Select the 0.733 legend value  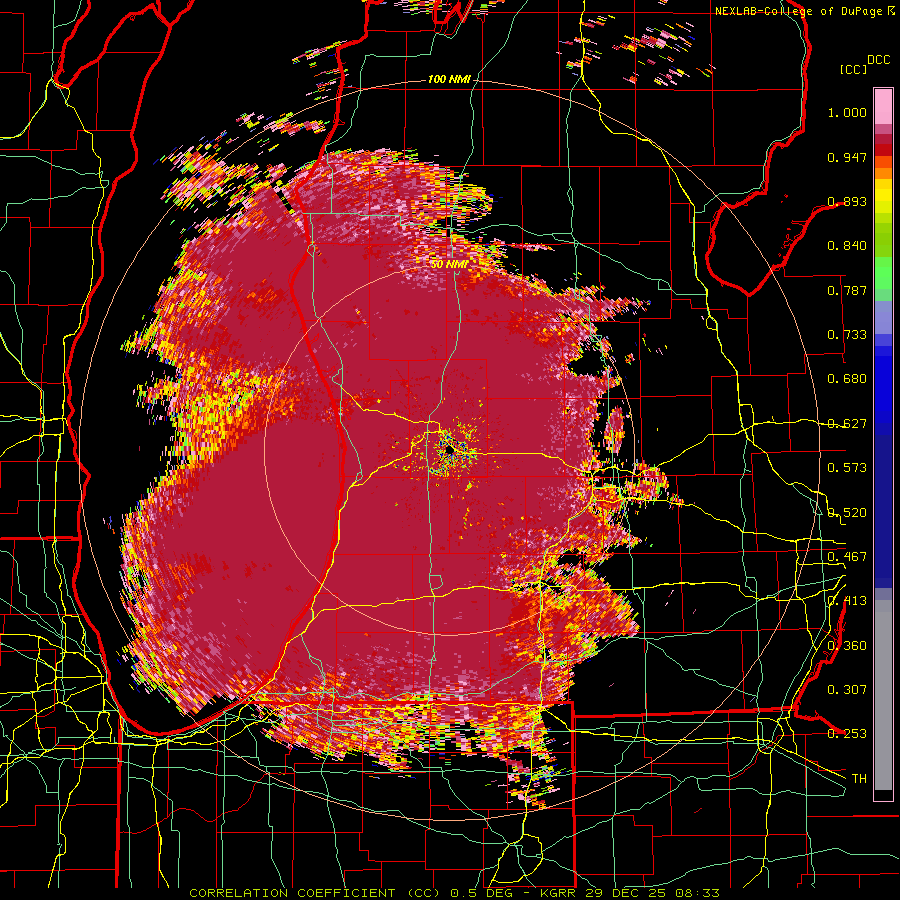tap(847, 335)
